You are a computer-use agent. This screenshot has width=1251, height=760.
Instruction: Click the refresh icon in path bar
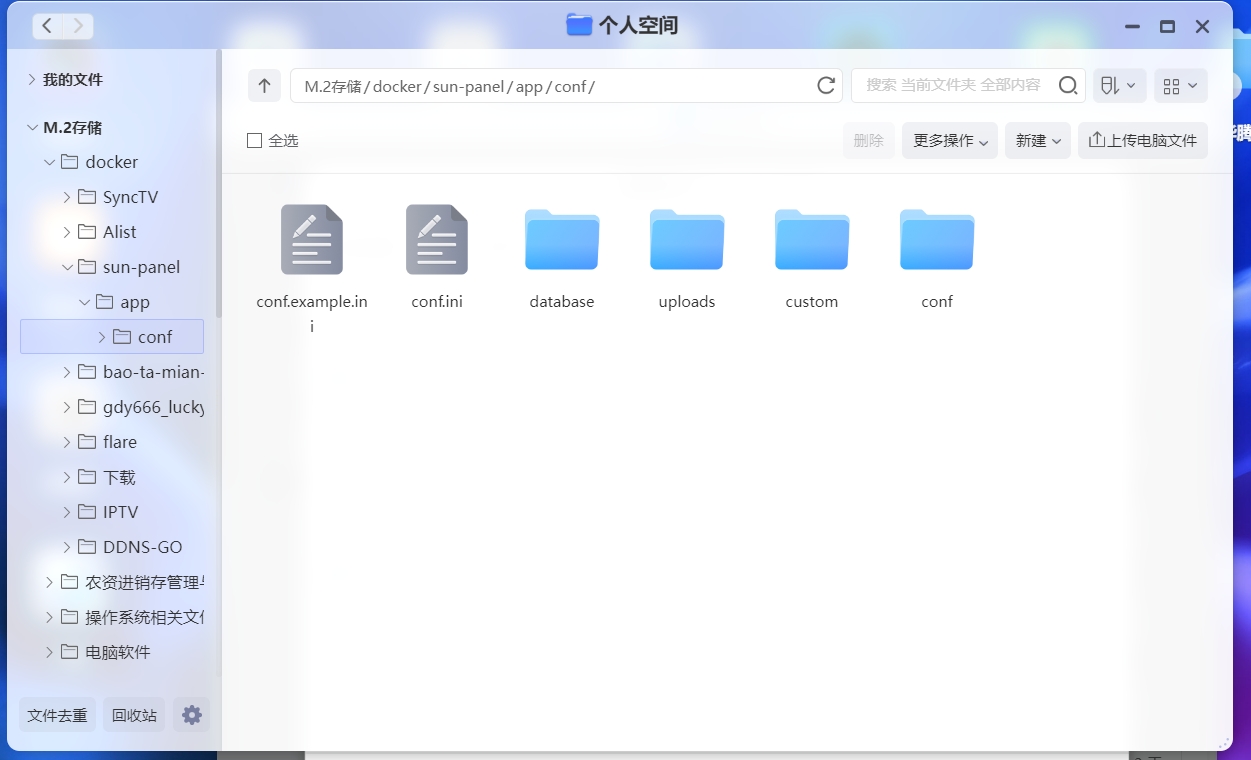(x=826, y=86)
